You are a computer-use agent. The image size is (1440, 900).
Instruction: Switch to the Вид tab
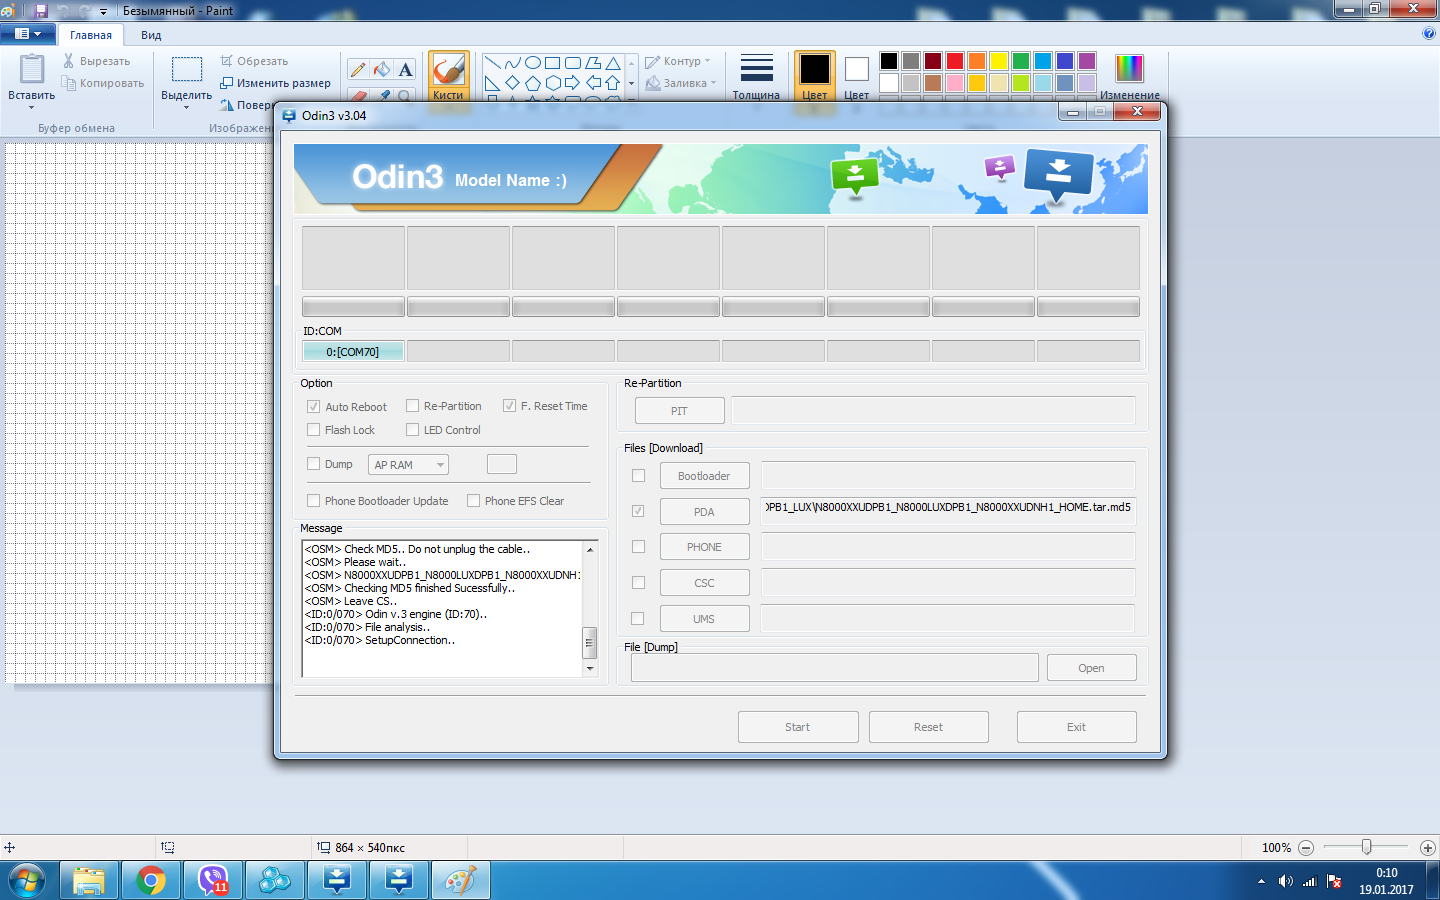coord(151,35)
